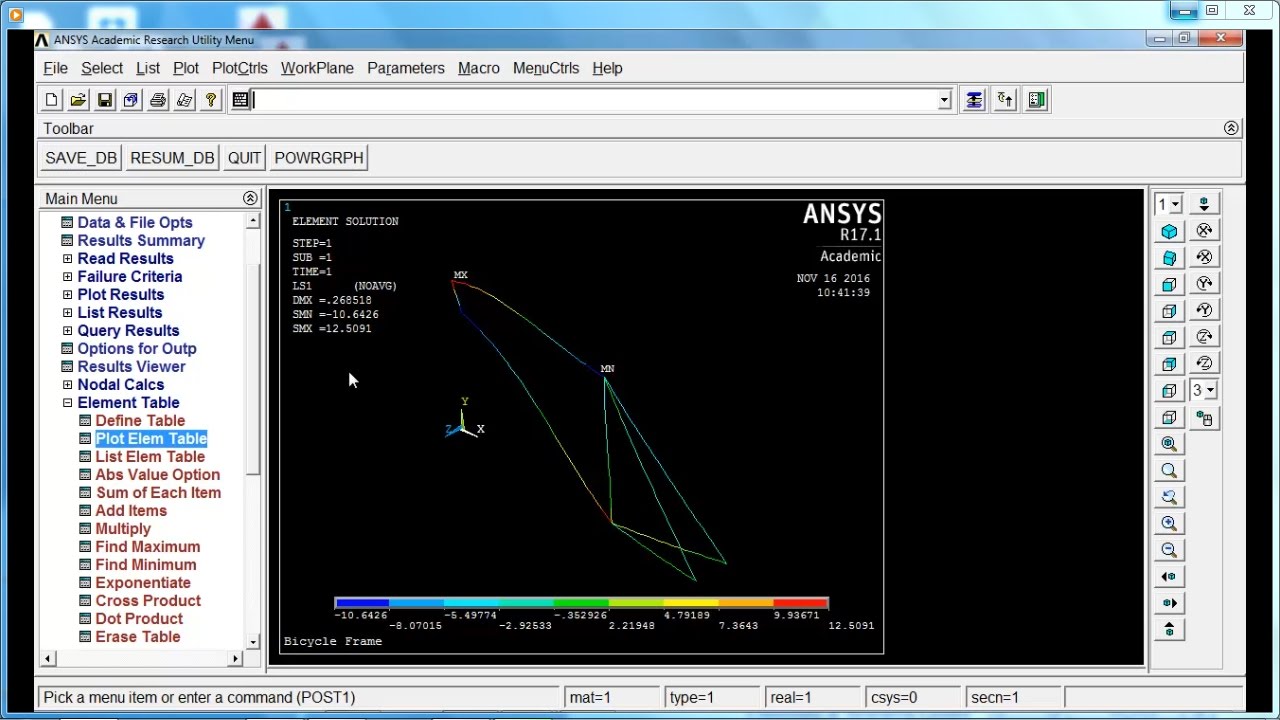
Task: Expand the Failure Criteria node
Action: pos(67,277)
